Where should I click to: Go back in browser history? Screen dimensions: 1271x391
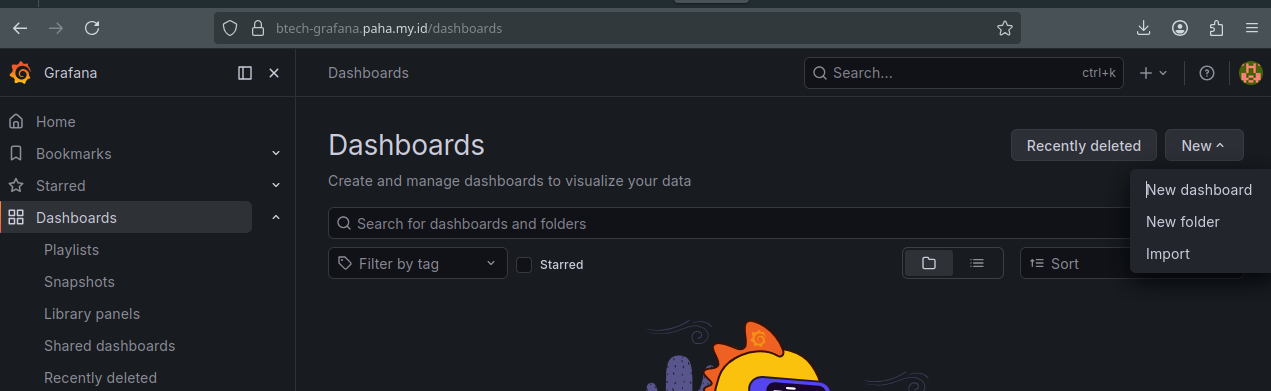click(x=20, y=28)
